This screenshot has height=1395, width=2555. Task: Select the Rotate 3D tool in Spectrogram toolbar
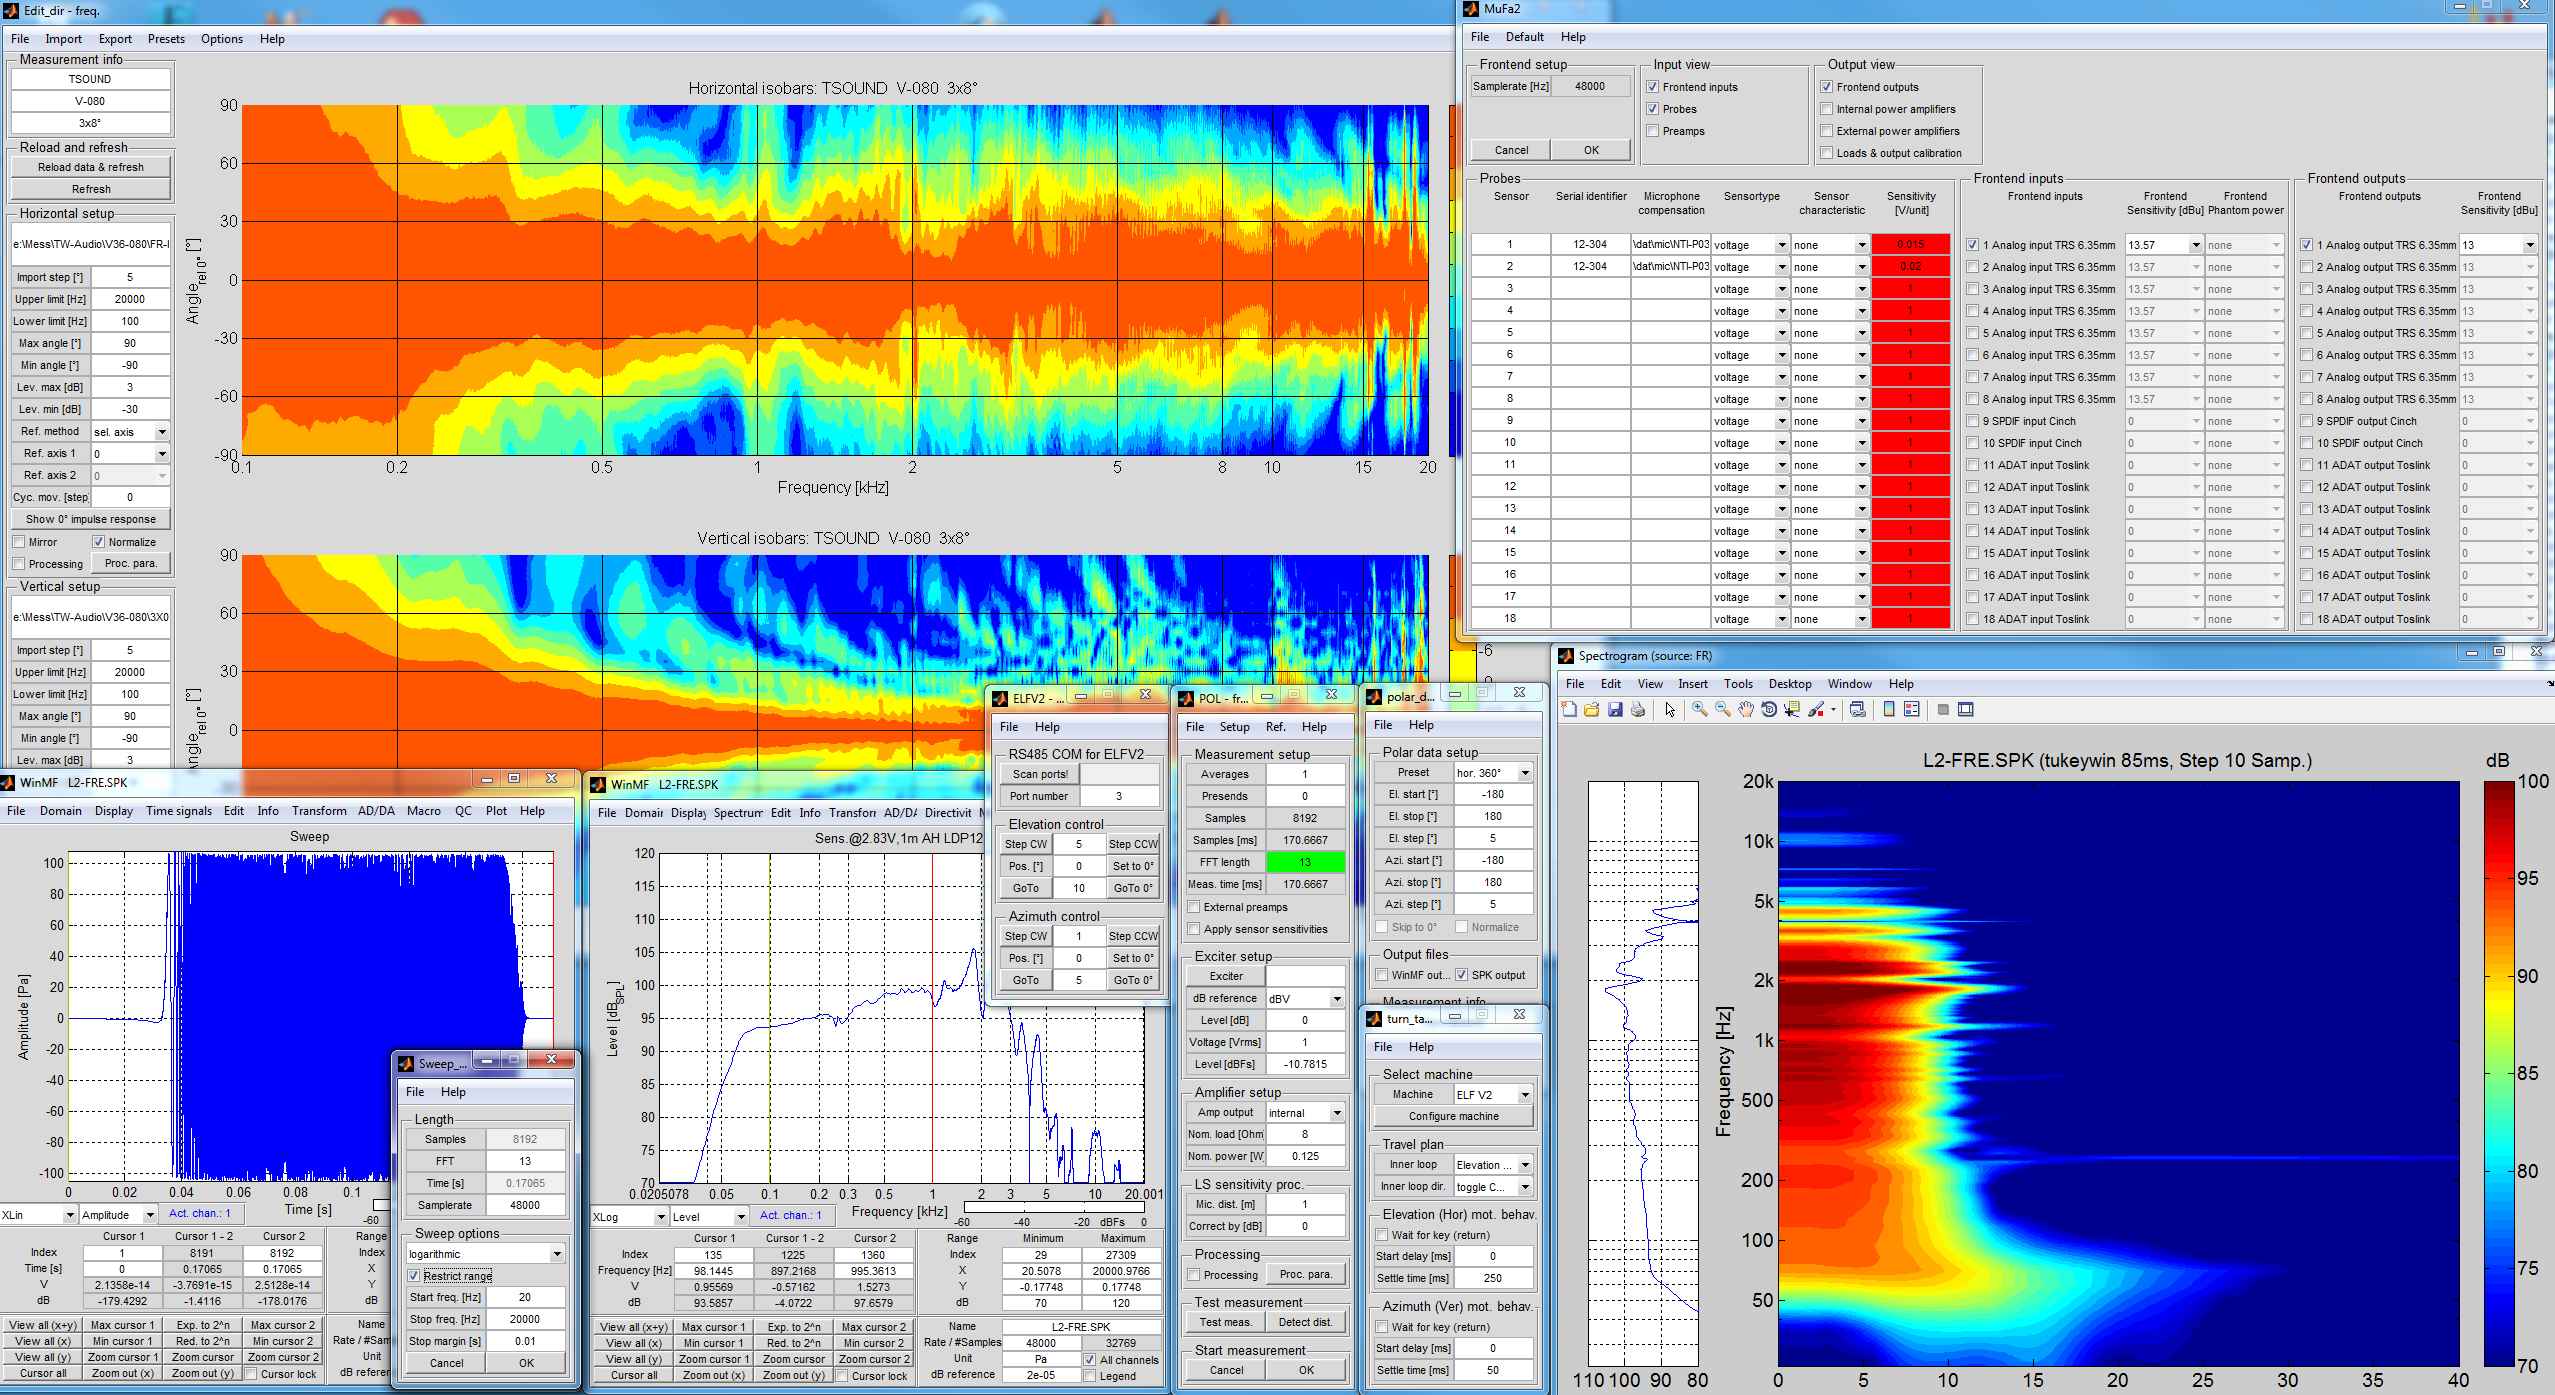point(1770,710)
